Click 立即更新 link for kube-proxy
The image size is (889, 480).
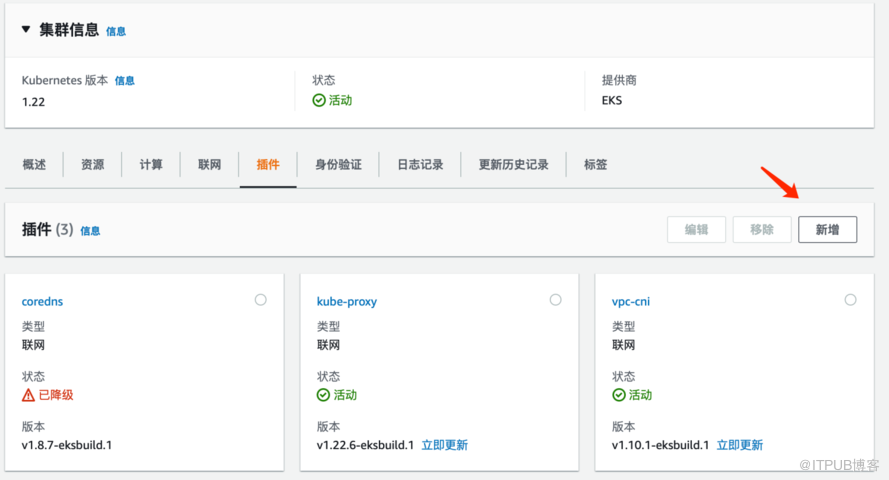[444, 445]
